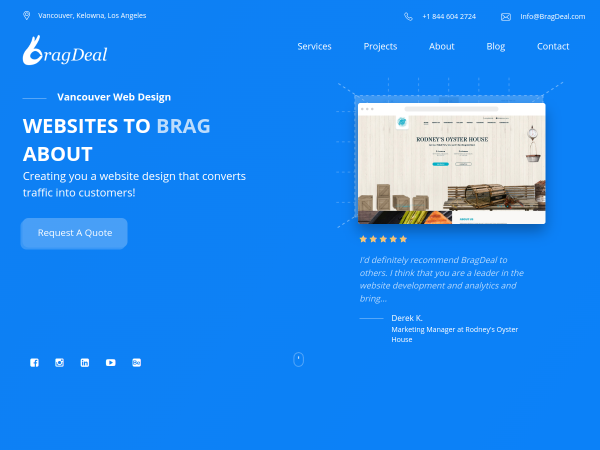Open the YouTube social icon
This screenshot has width=600, height=450.
(111, 362)
